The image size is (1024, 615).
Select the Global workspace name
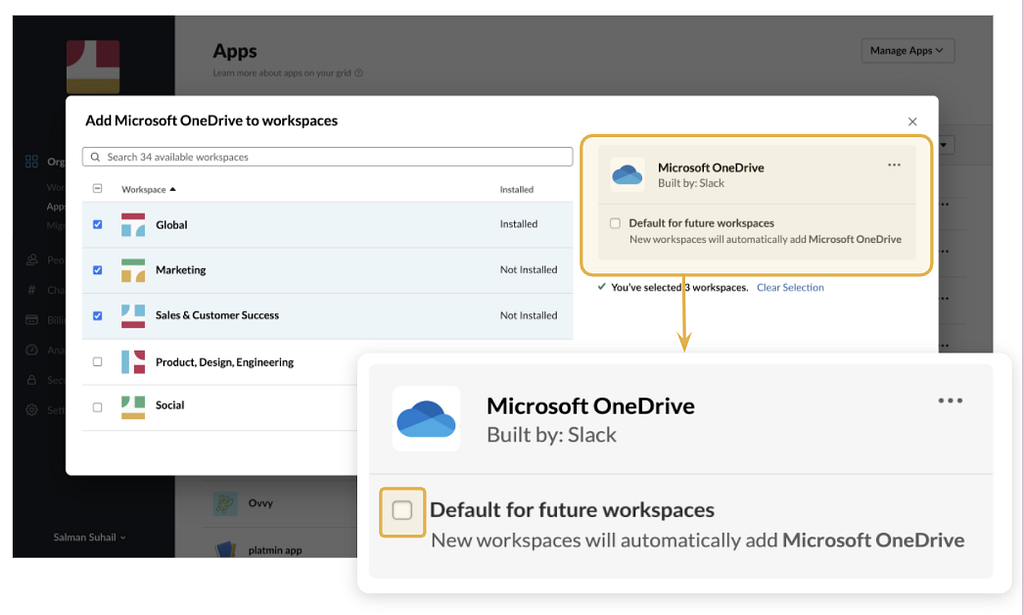coord(171,225)
